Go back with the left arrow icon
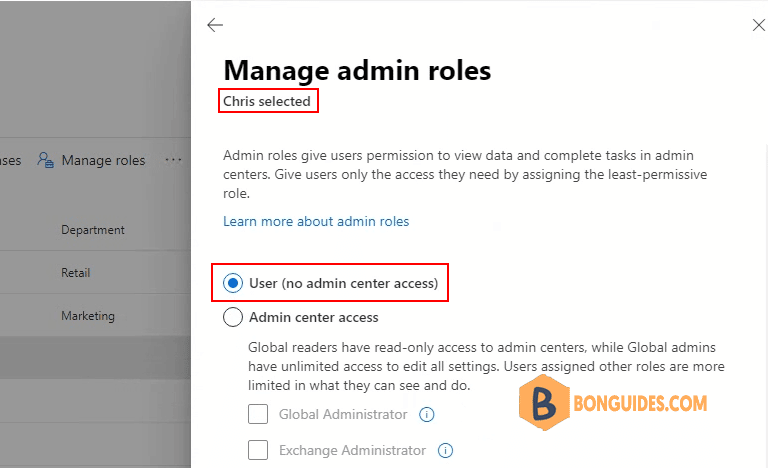The width and height of the screenshot is (768, 468). click(215, 25)
